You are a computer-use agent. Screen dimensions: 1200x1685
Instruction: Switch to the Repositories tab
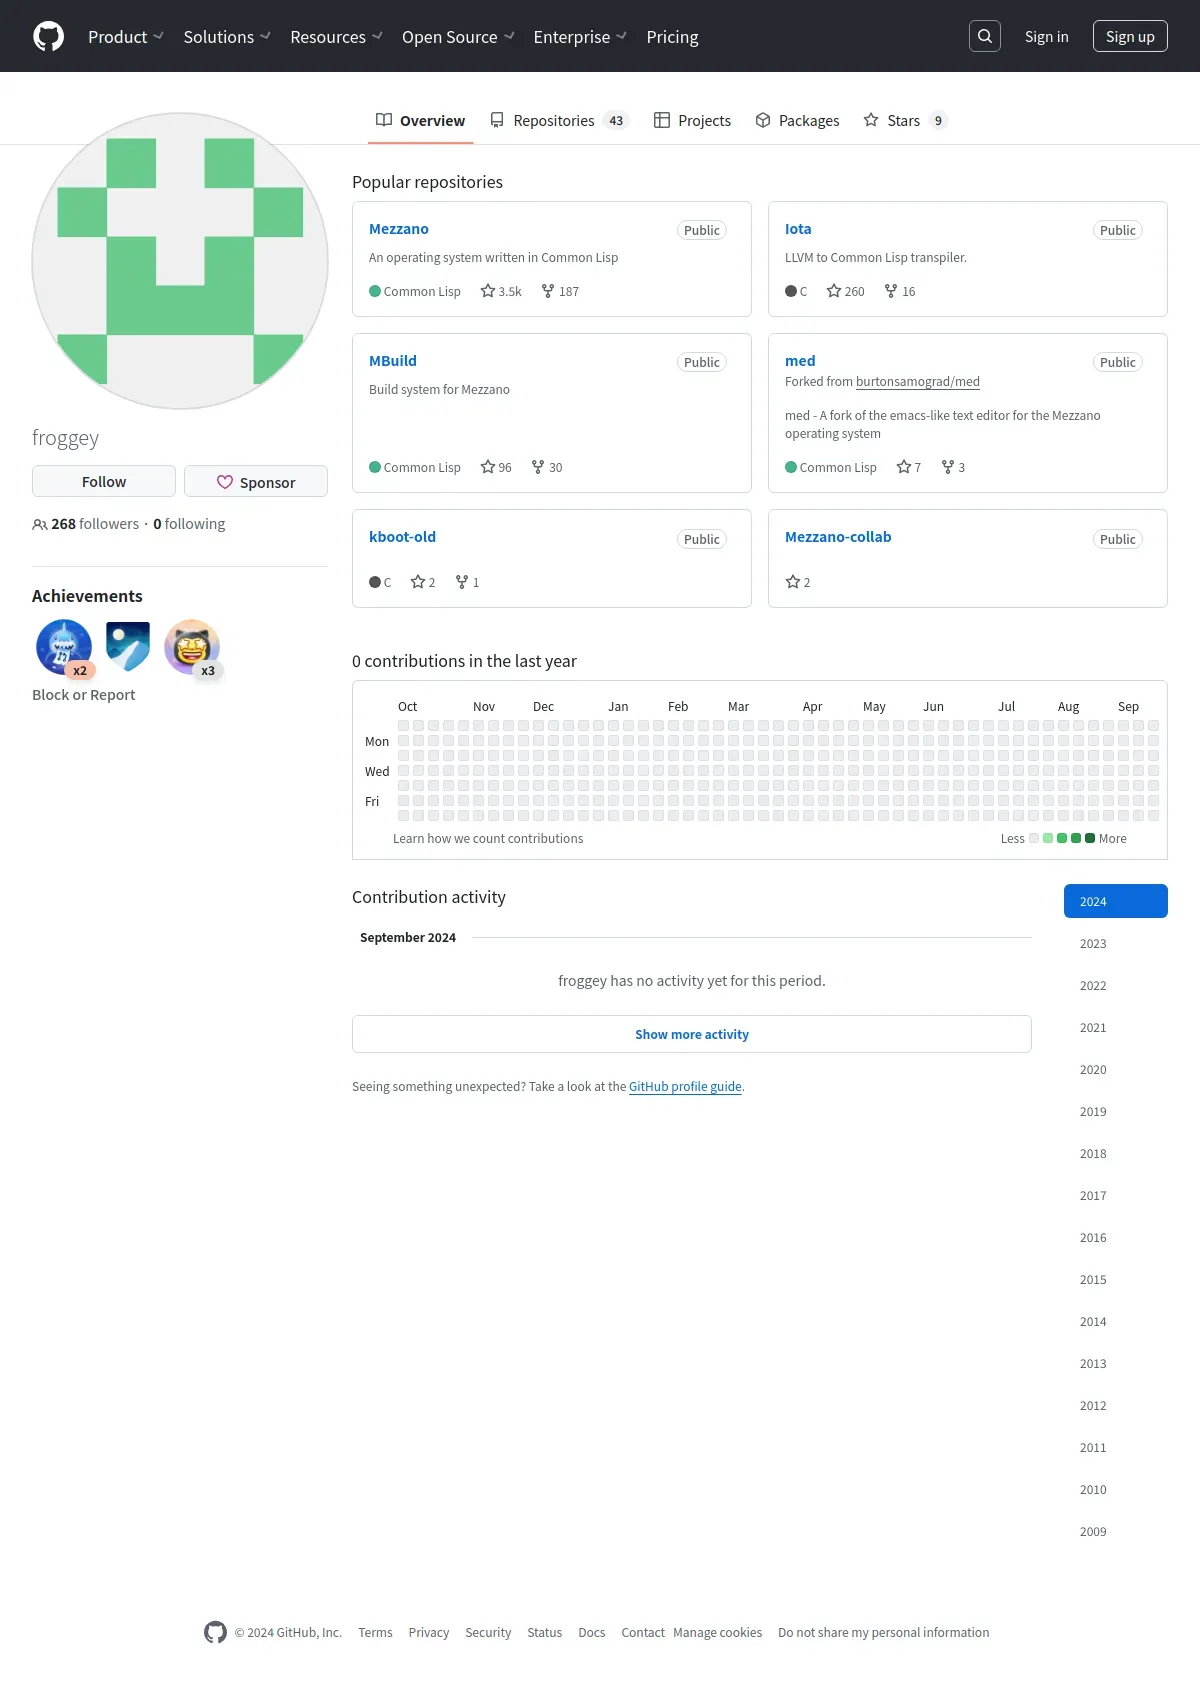pos(560,120)
